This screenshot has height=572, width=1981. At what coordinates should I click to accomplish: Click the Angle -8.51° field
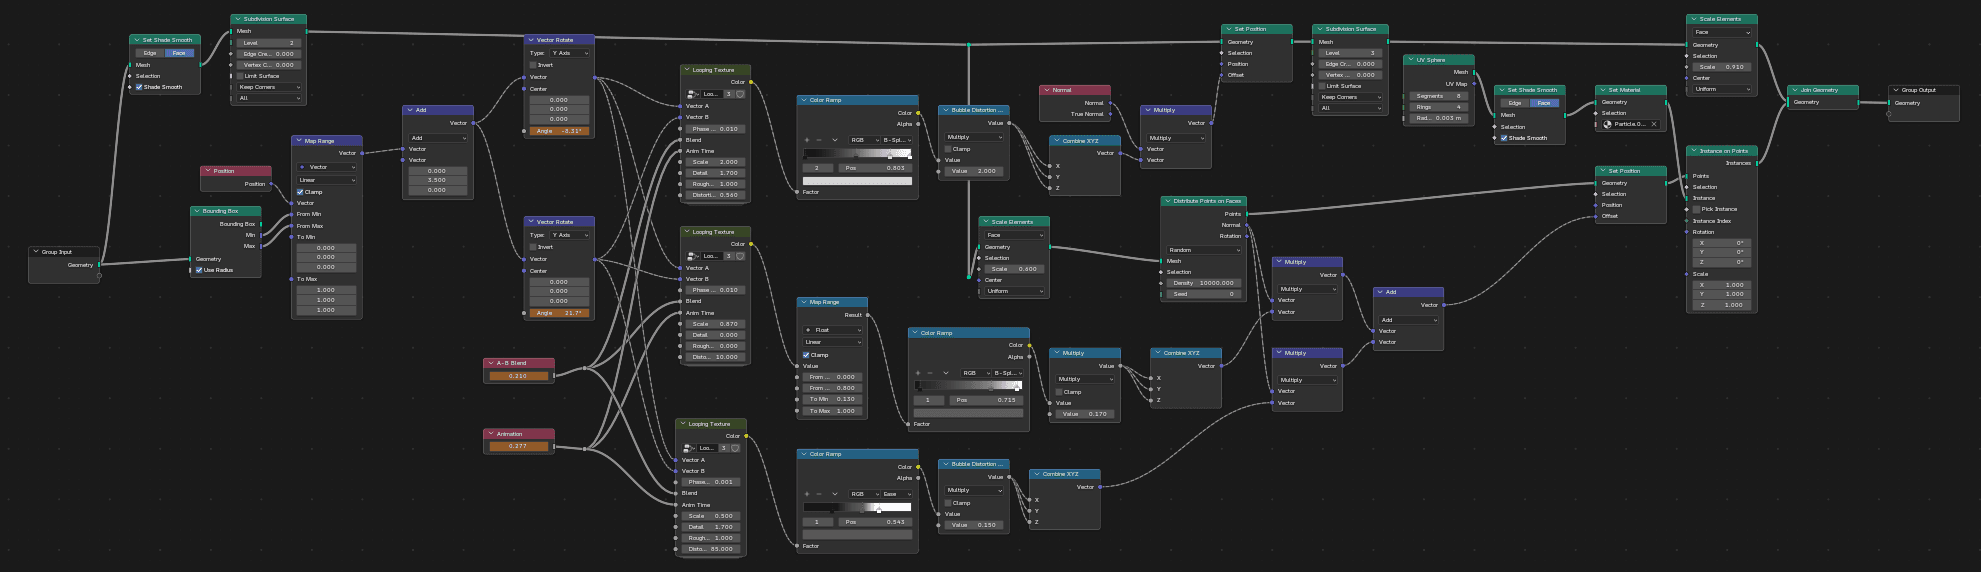pos(559,131)
